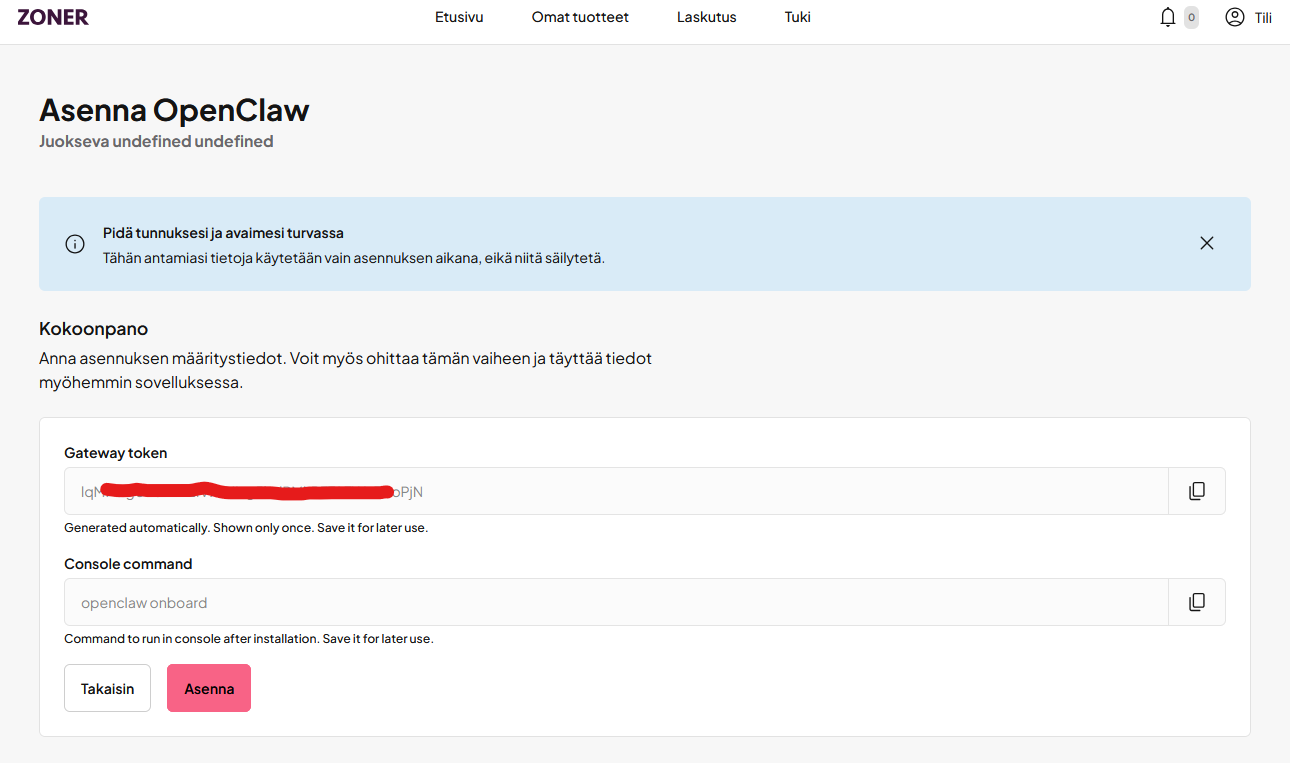This screenshot has height=763, width=1290.
Task: Copy the Gateway token with its copy icon
Action: 1197,491
